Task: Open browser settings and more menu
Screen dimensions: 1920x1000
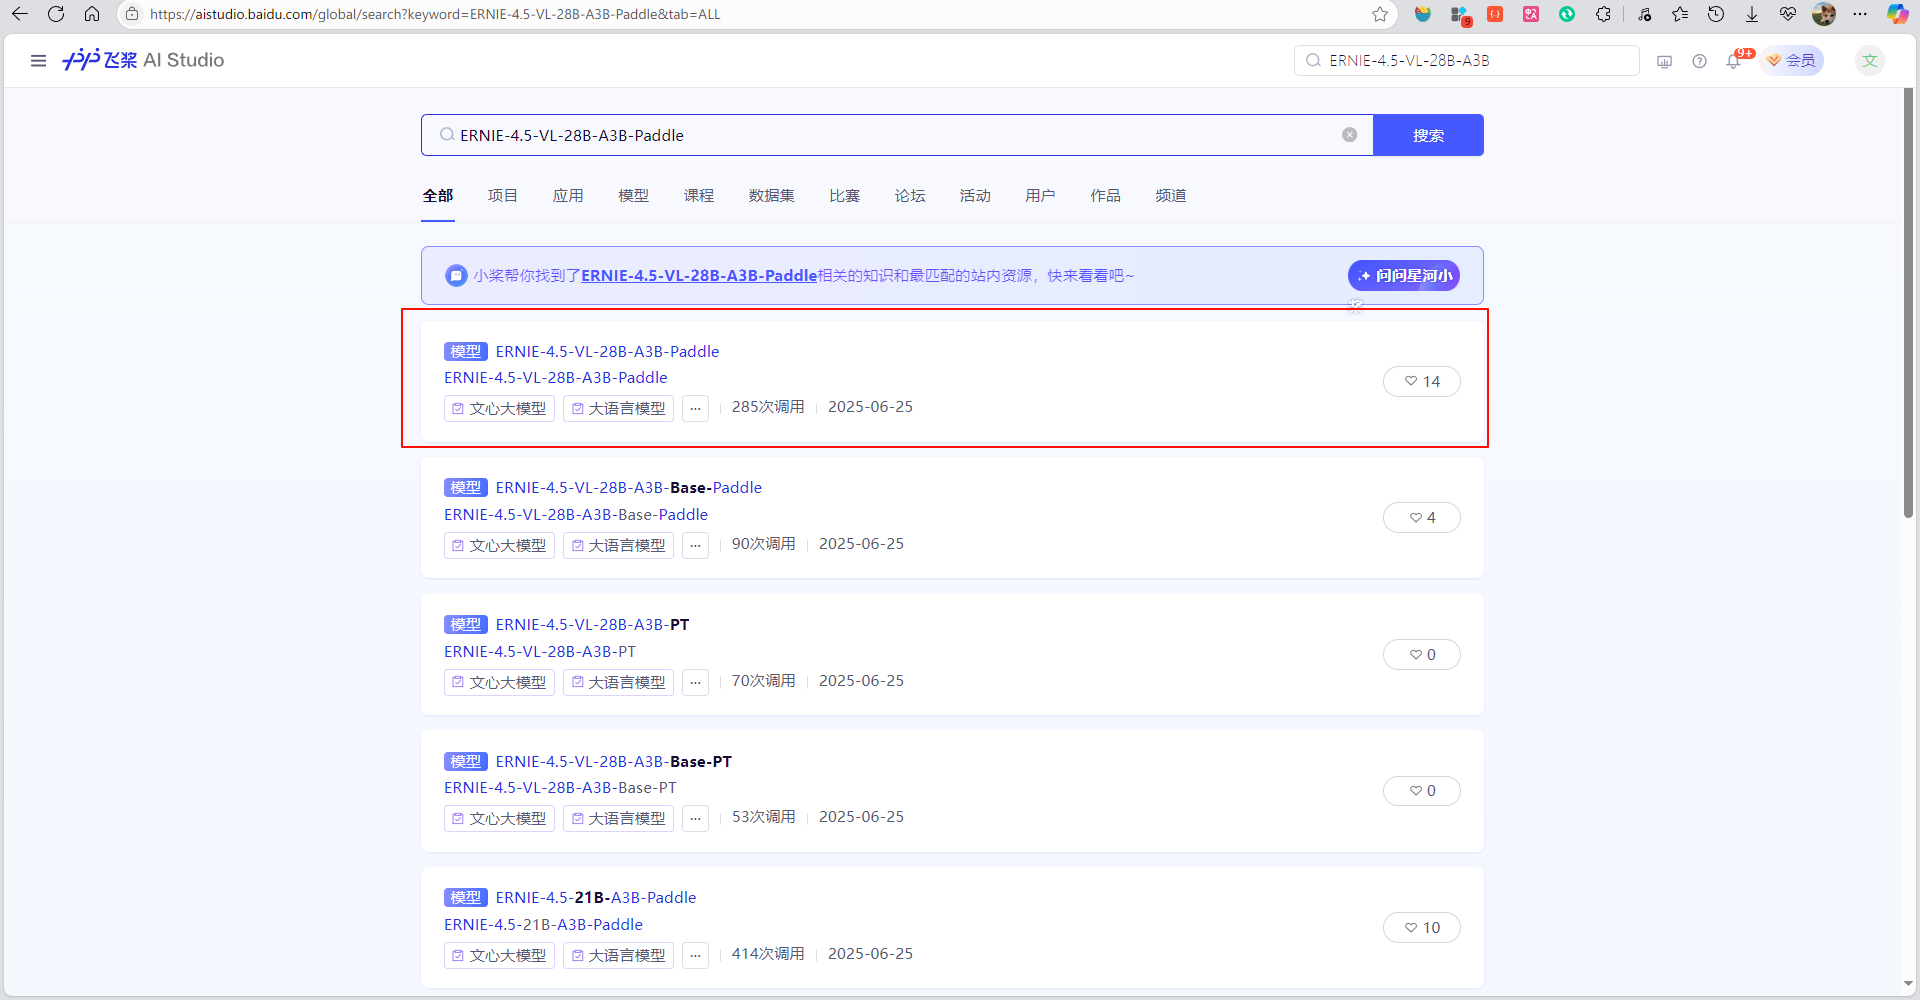Action: click(1860, 14)
